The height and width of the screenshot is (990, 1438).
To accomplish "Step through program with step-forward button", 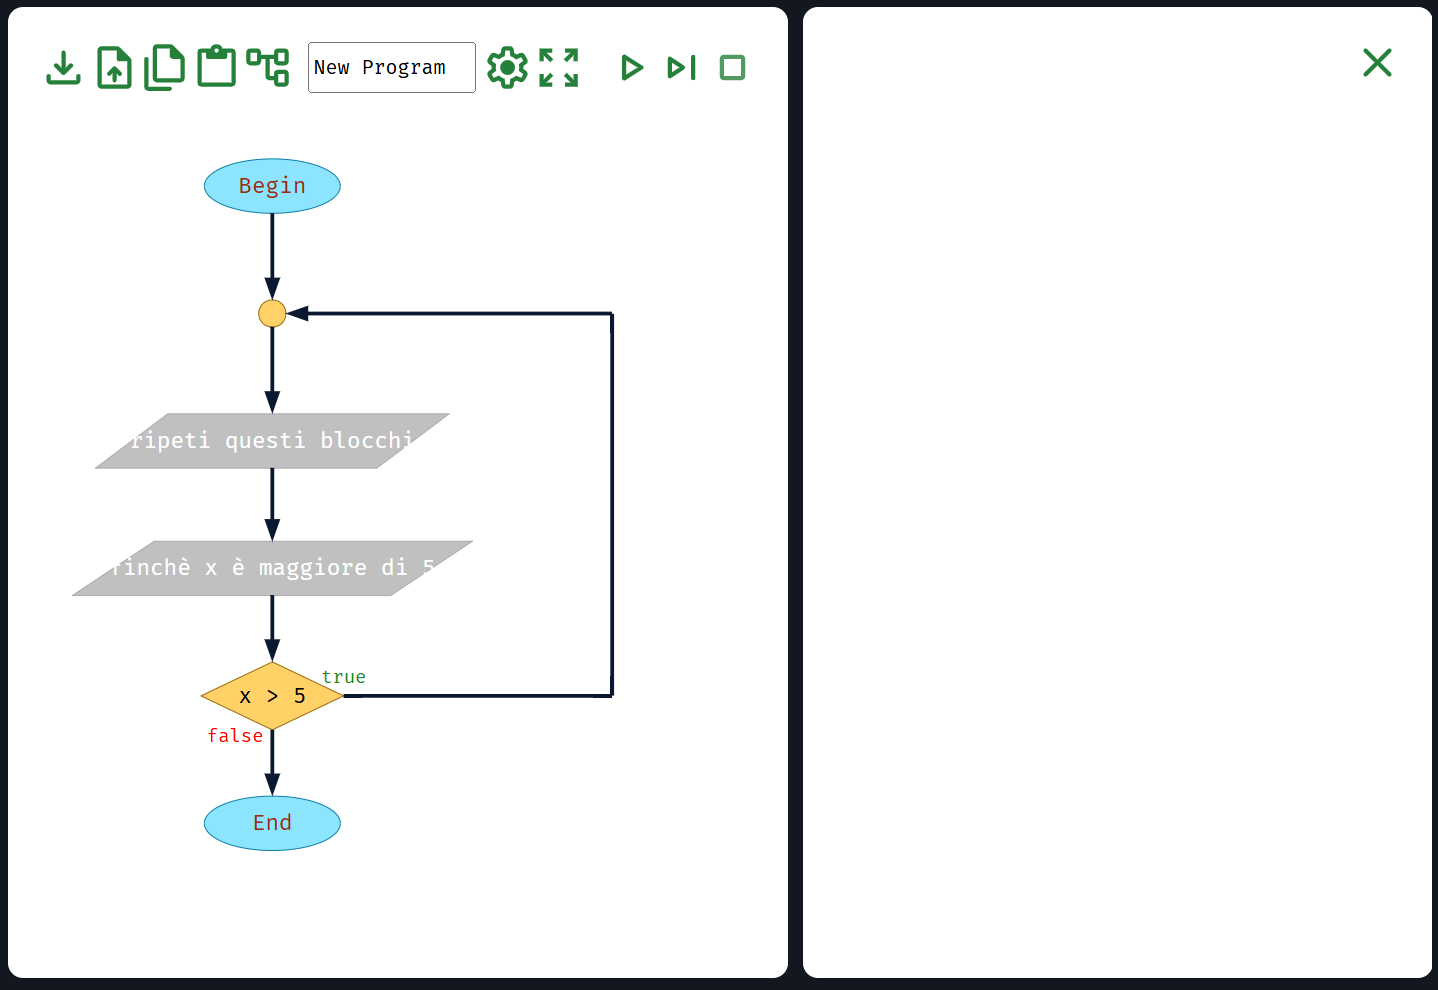I will [681, 68].
